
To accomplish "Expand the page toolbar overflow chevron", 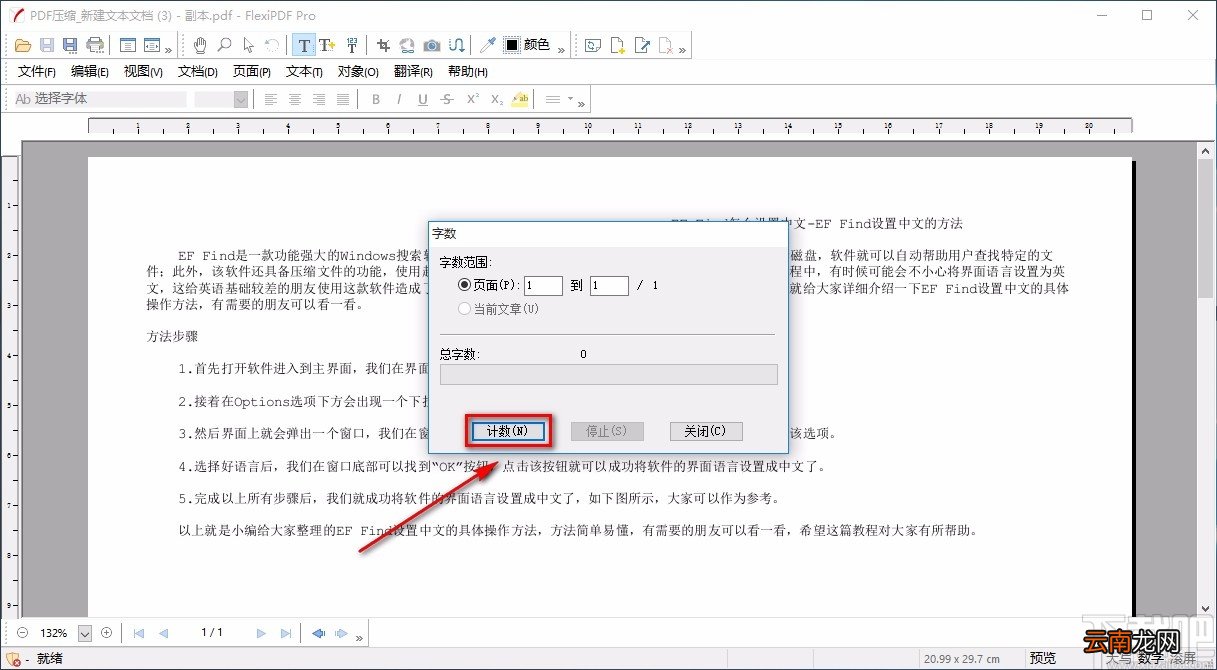I will 683,48.
